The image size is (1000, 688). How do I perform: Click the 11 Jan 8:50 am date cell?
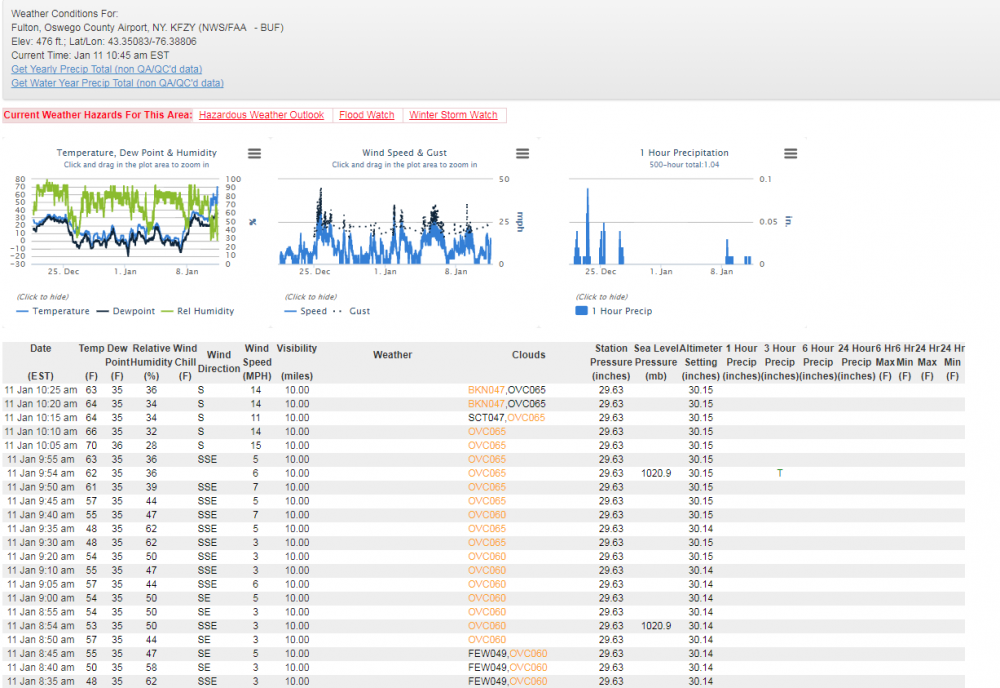point(41,640)
